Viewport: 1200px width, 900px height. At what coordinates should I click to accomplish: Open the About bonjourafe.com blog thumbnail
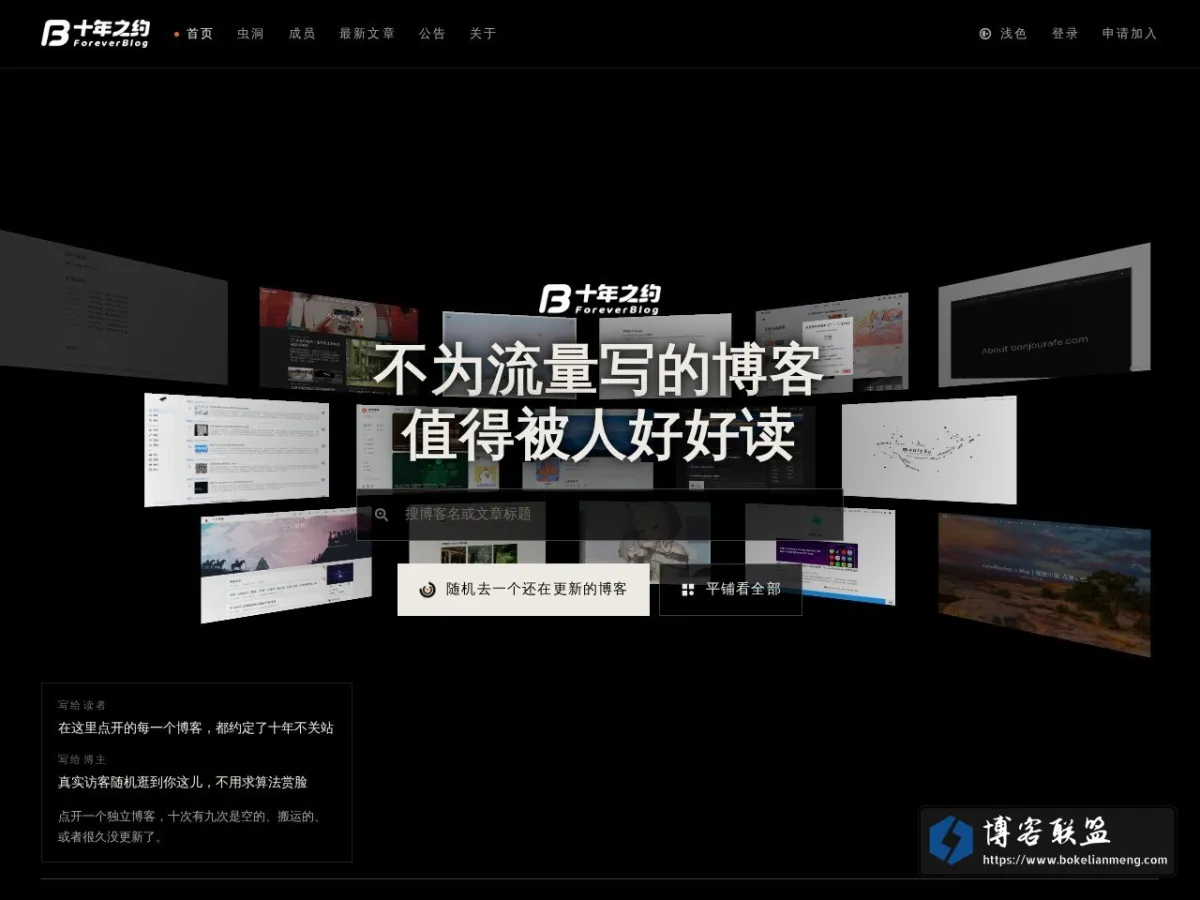pos(1044,314)
